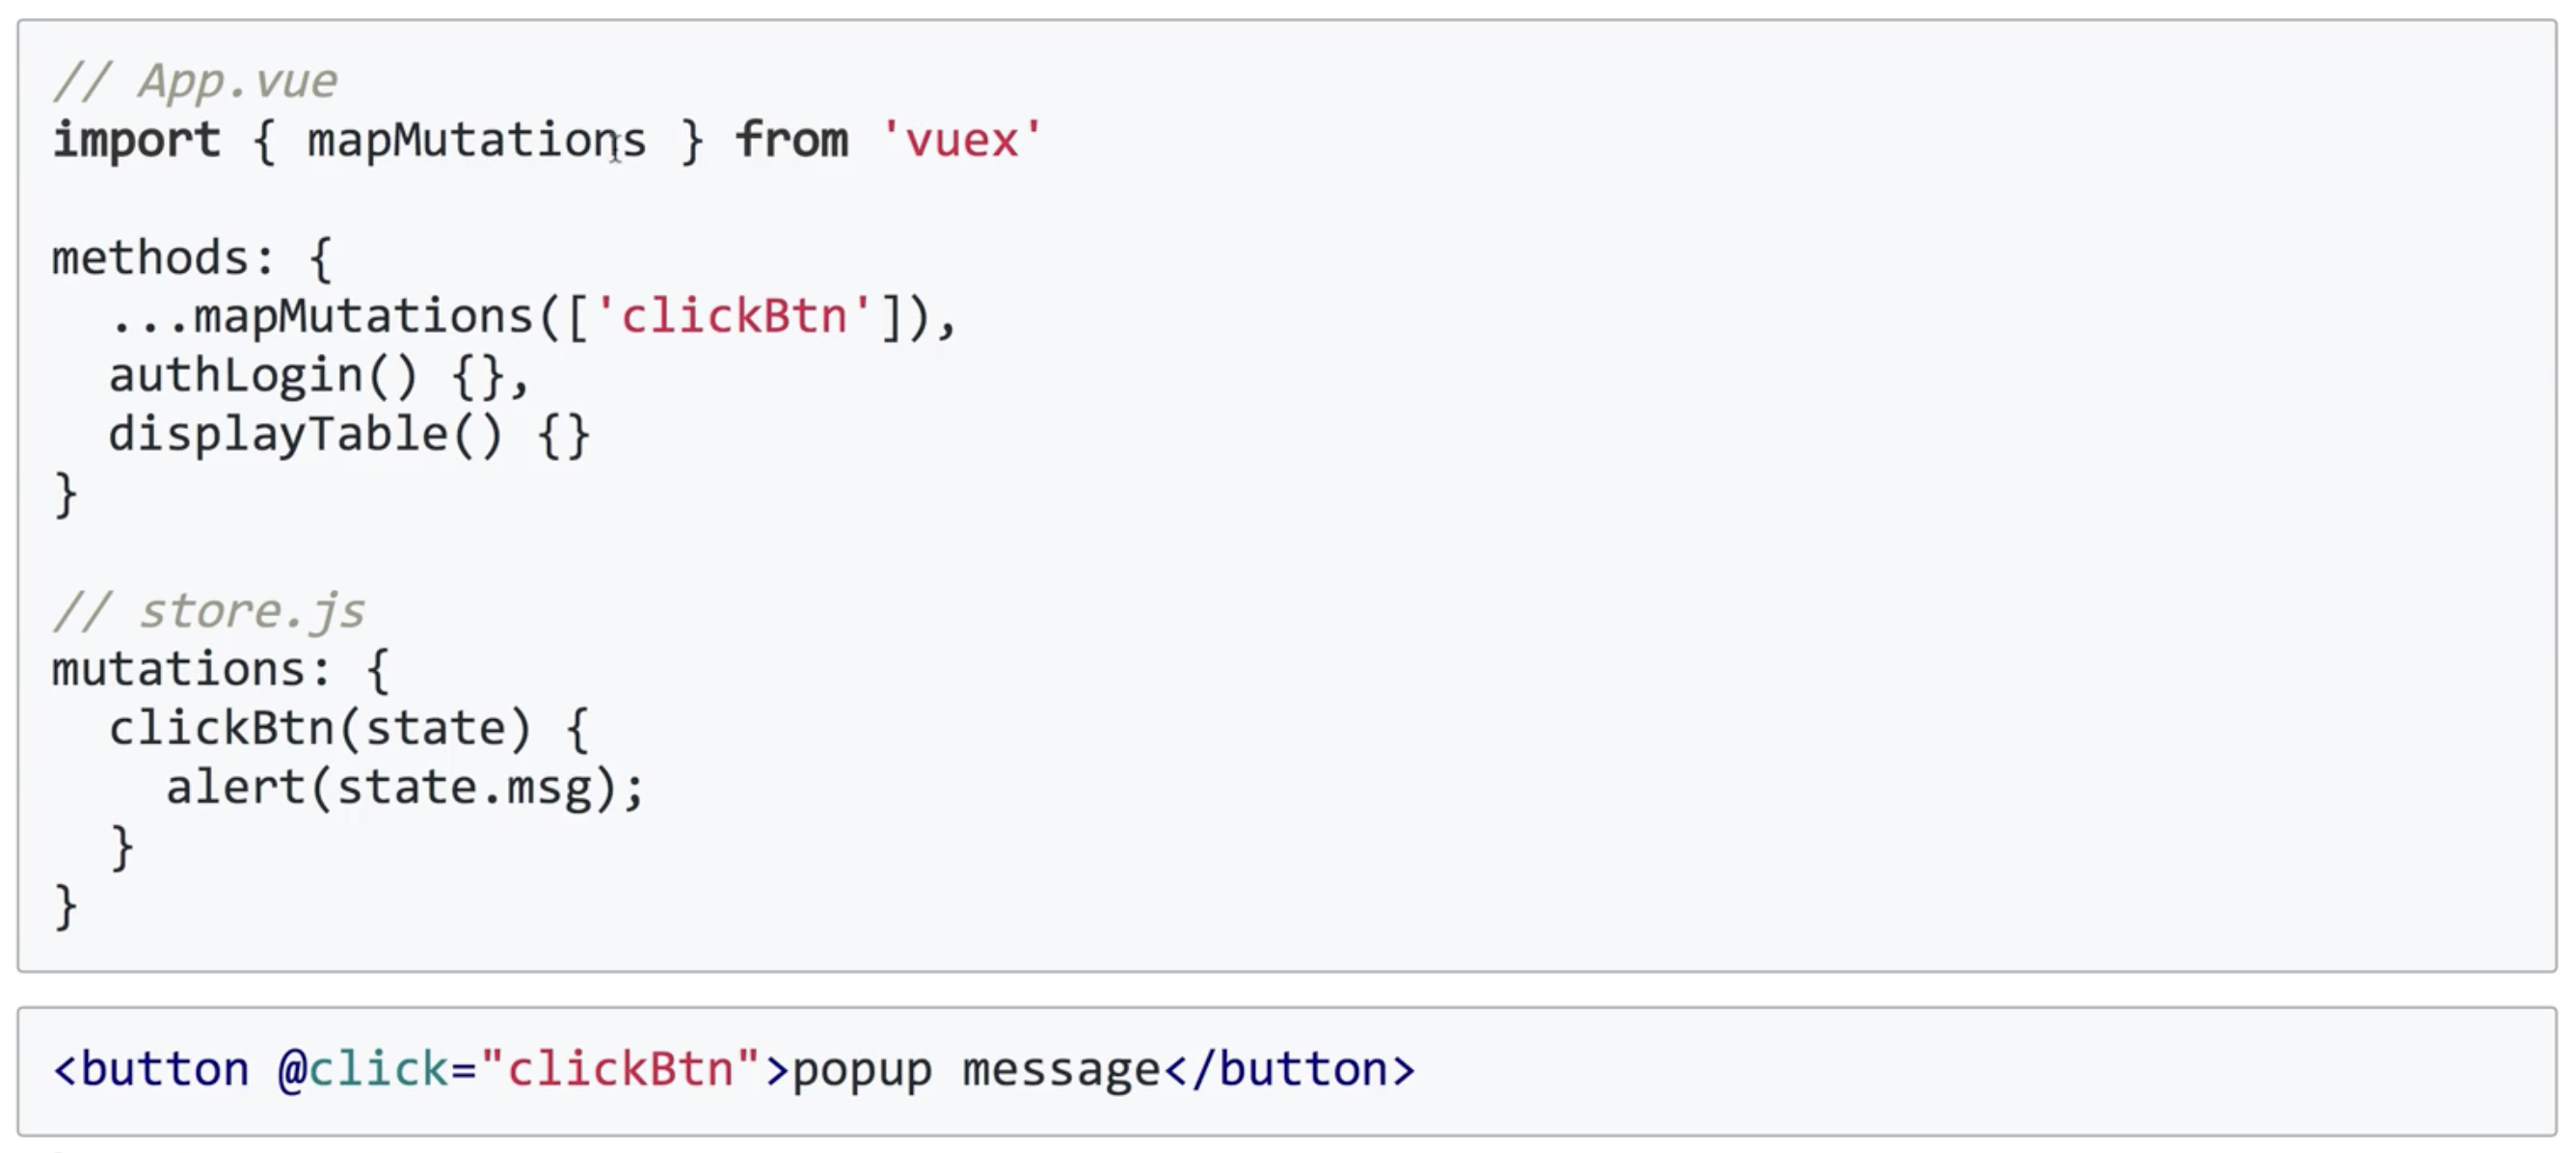Click the opening '<button' tag

pyautogui.click(x=151, y=1070)
